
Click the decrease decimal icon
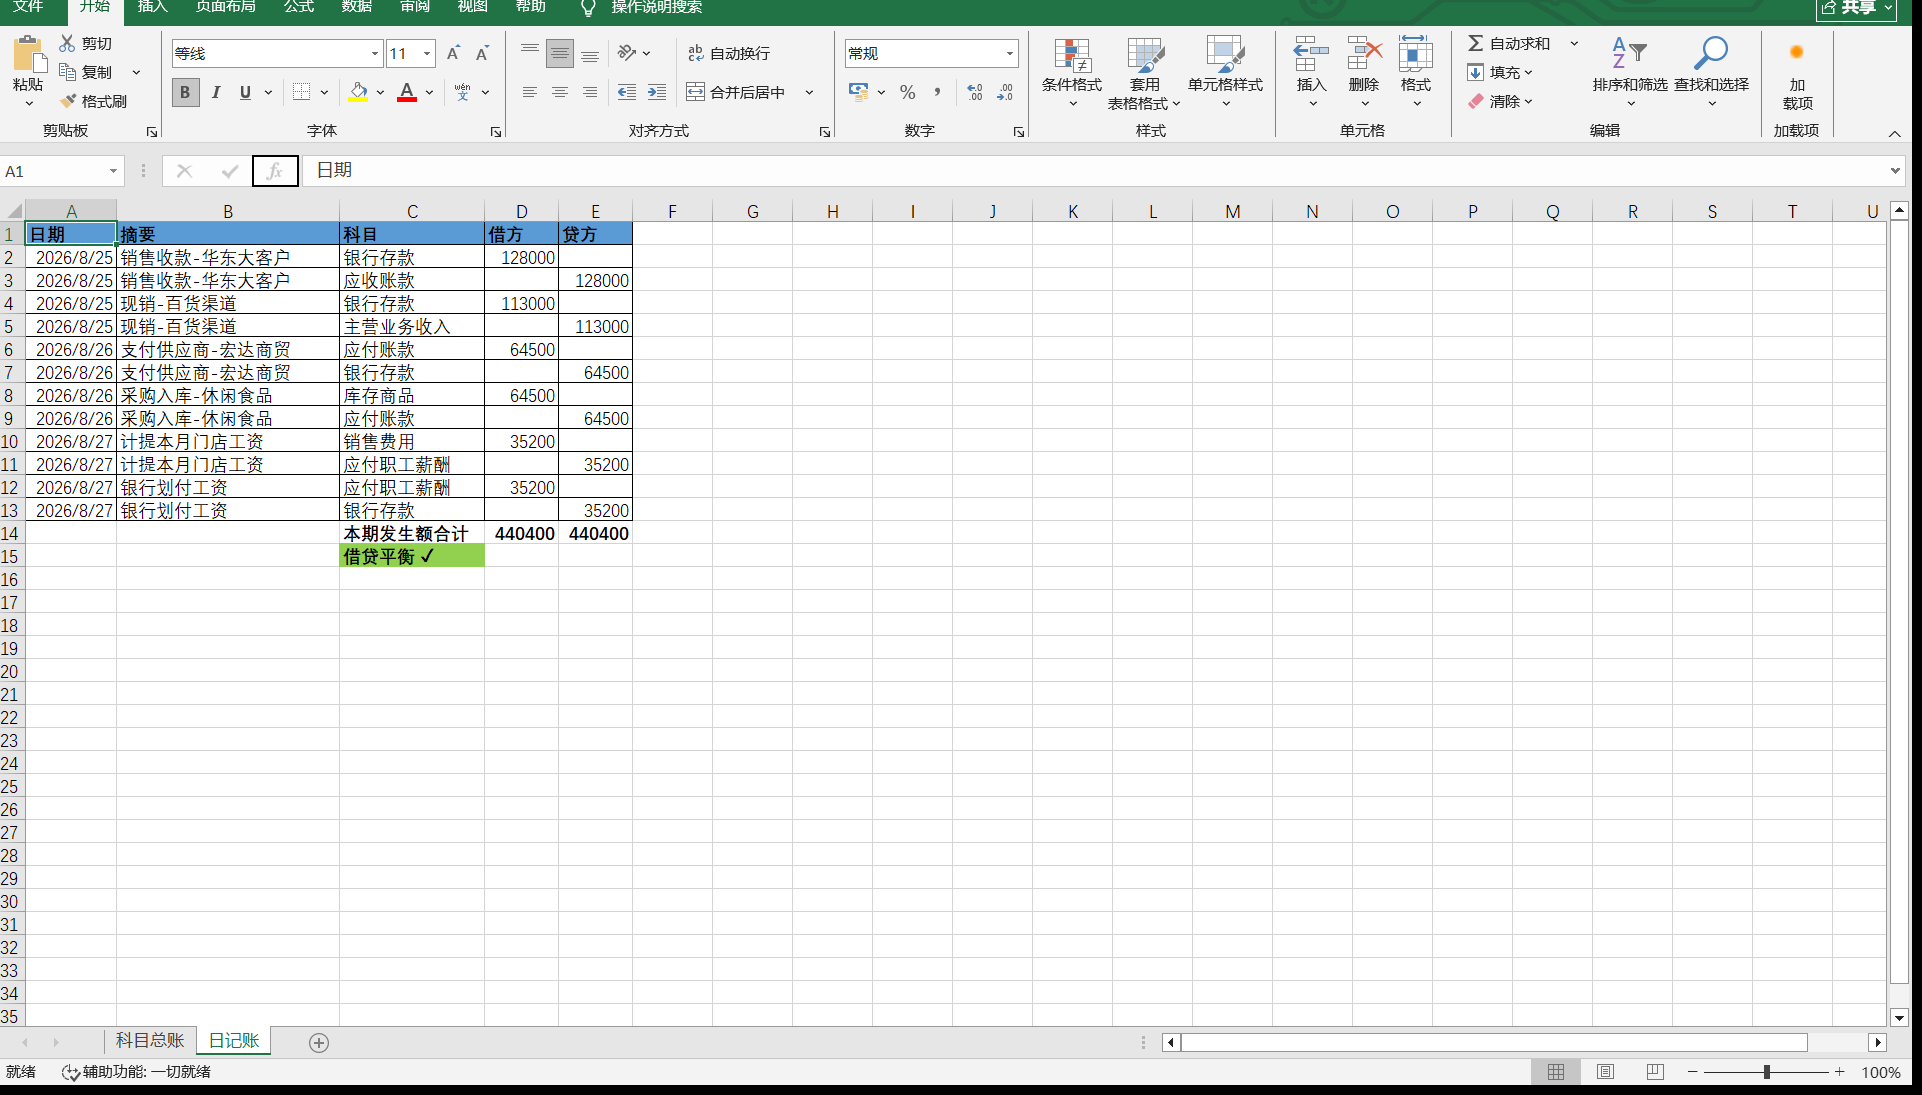coord(1005,92)
